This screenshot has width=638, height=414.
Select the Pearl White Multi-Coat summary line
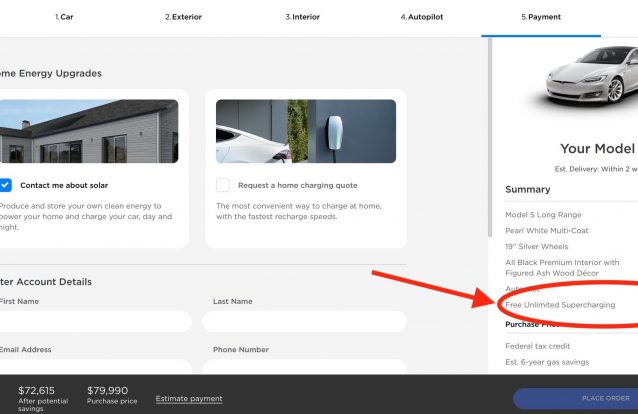547,230
